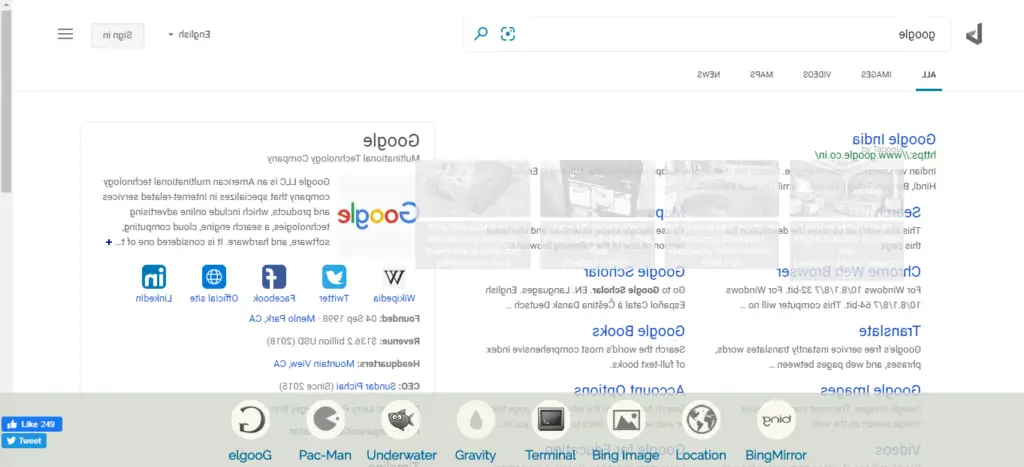Image resolution: width=1024 pixels, height=467 pixels.
Task: Open the Bing Image picture icon
Action: [x=626, y=419]
